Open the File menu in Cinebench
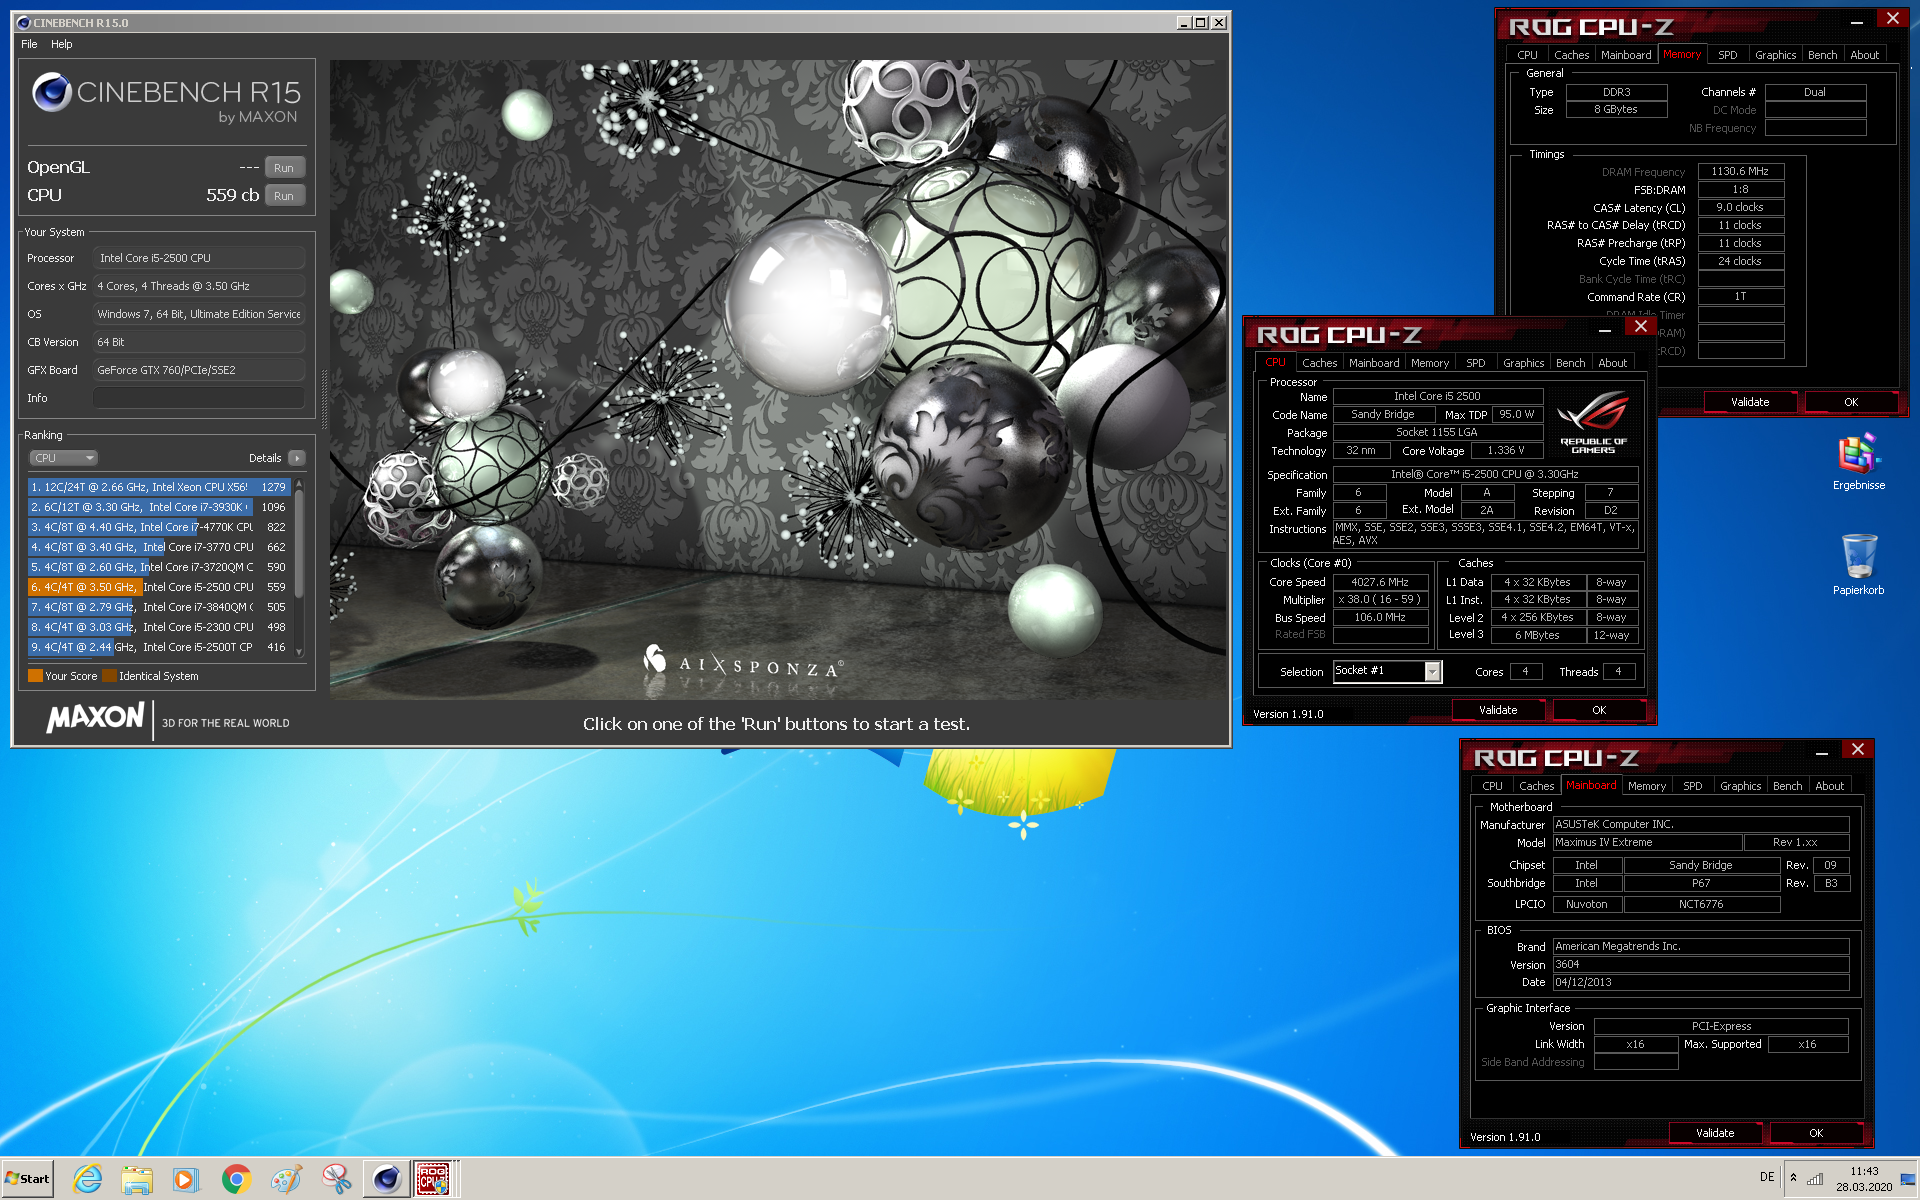This screenshot has height=1200, width=1920. (x=29, y=44)
